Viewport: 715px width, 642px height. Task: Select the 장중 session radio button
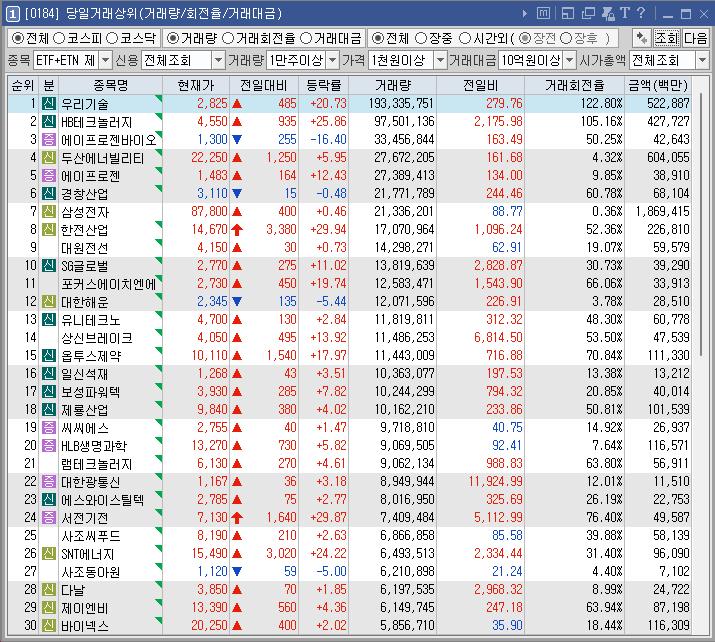point(421,38)
